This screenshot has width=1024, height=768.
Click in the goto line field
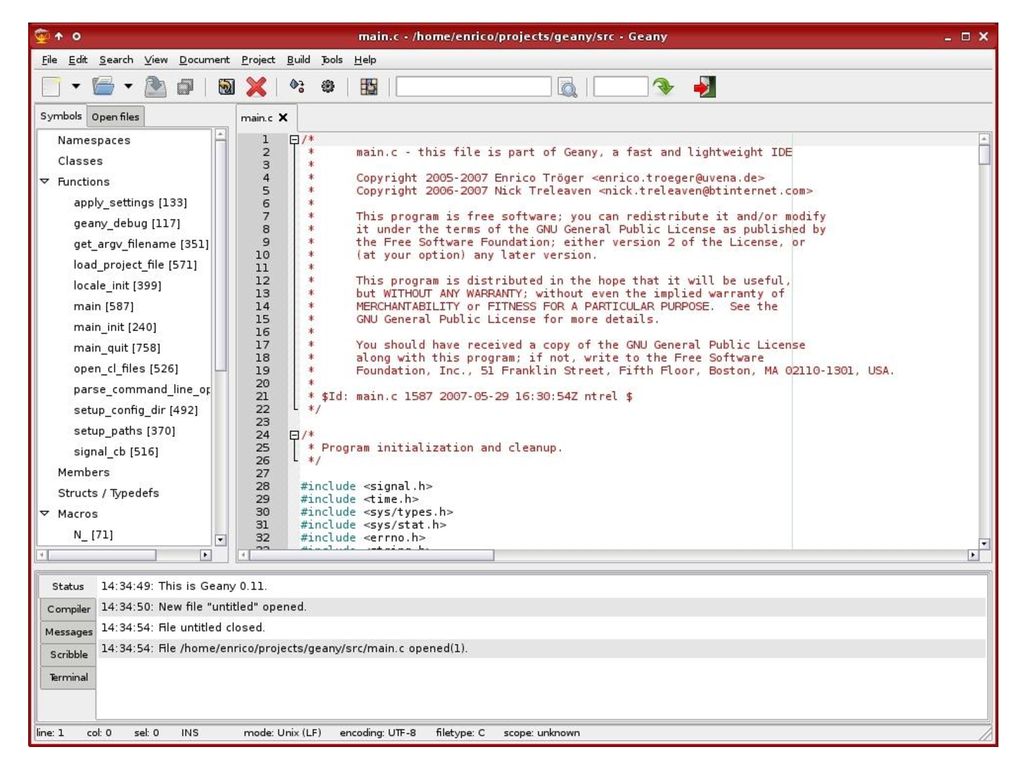tap(620, 87)
